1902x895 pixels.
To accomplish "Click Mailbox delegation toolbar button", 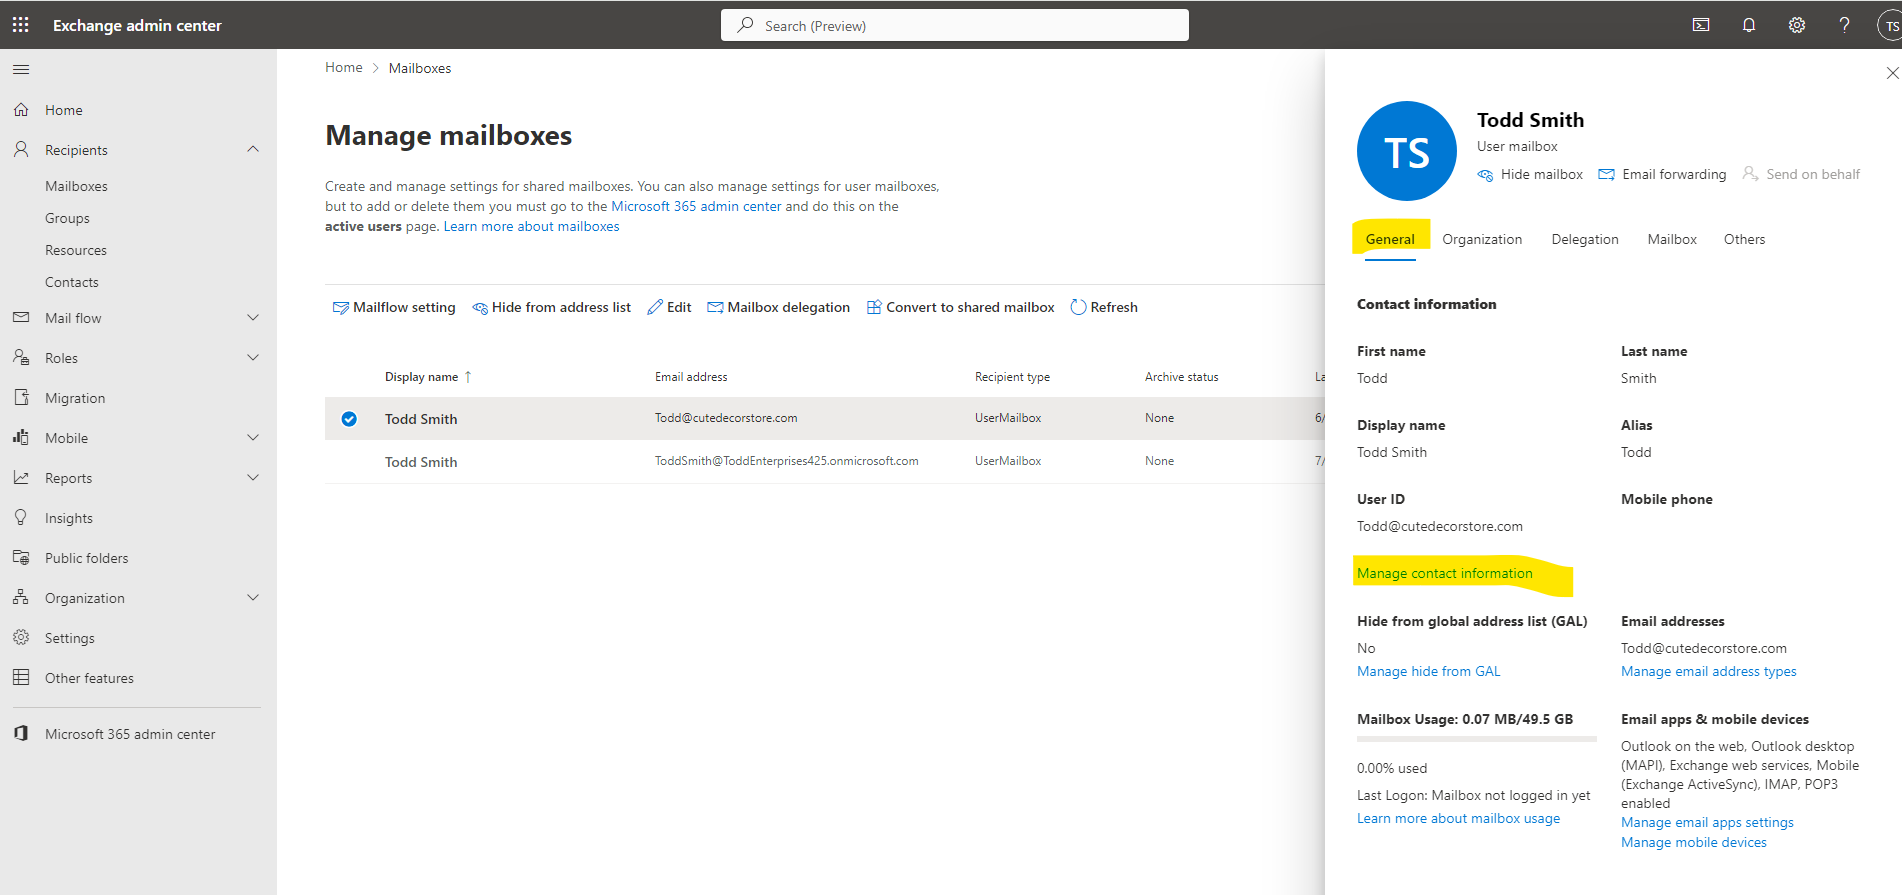I will pos(778,307).
